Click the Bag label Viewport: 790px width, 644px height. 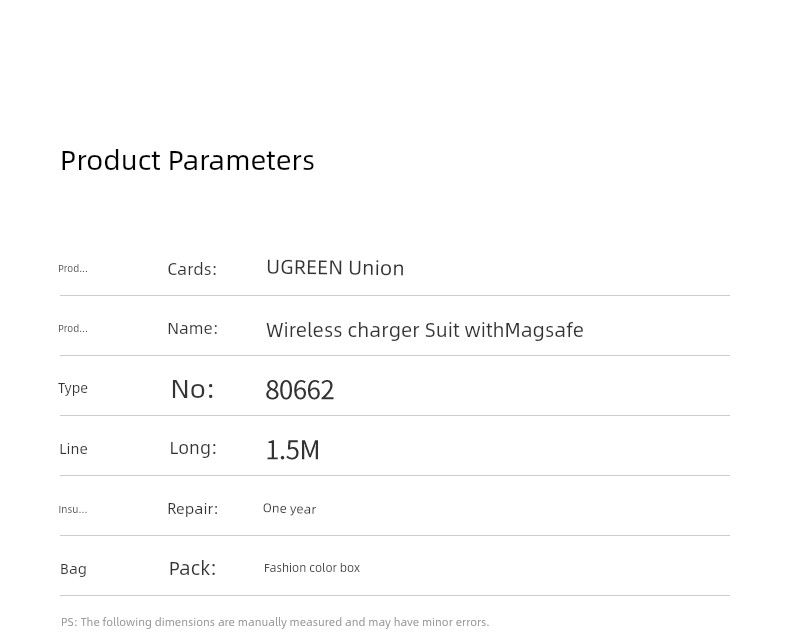click(x=74, y=569)
